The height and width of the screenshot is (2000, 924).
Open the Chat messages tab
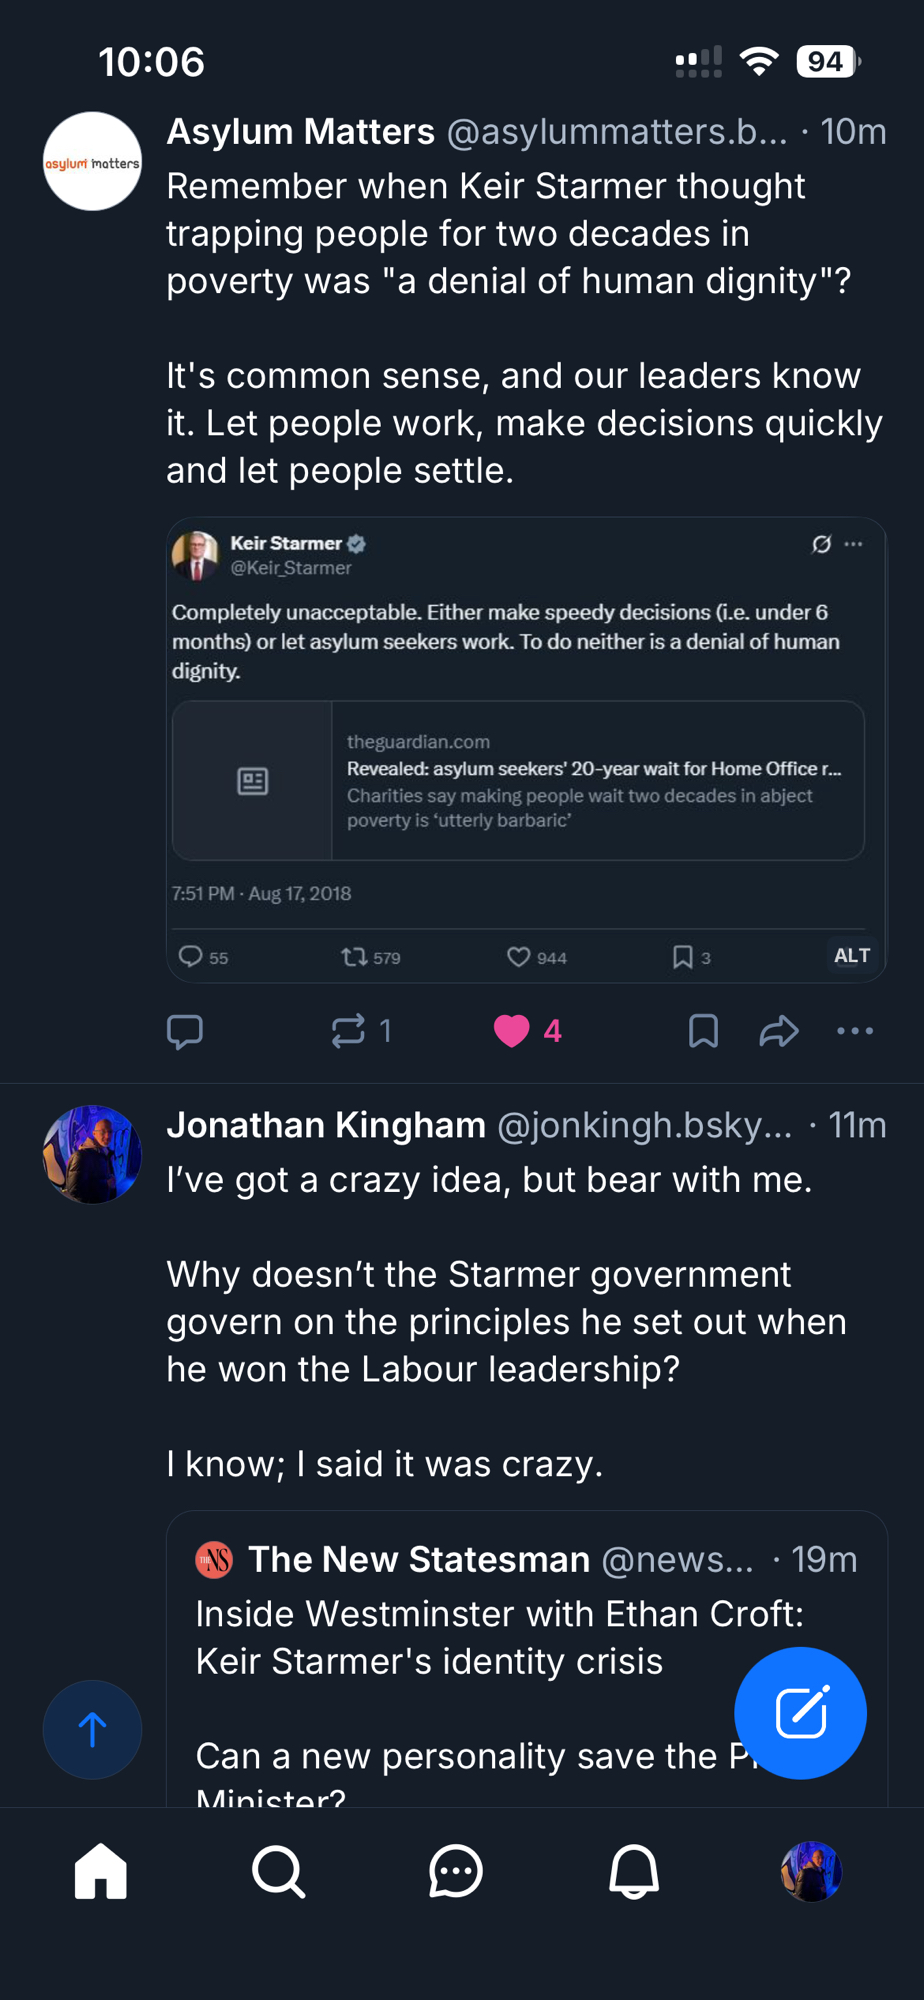(456, 1871)
